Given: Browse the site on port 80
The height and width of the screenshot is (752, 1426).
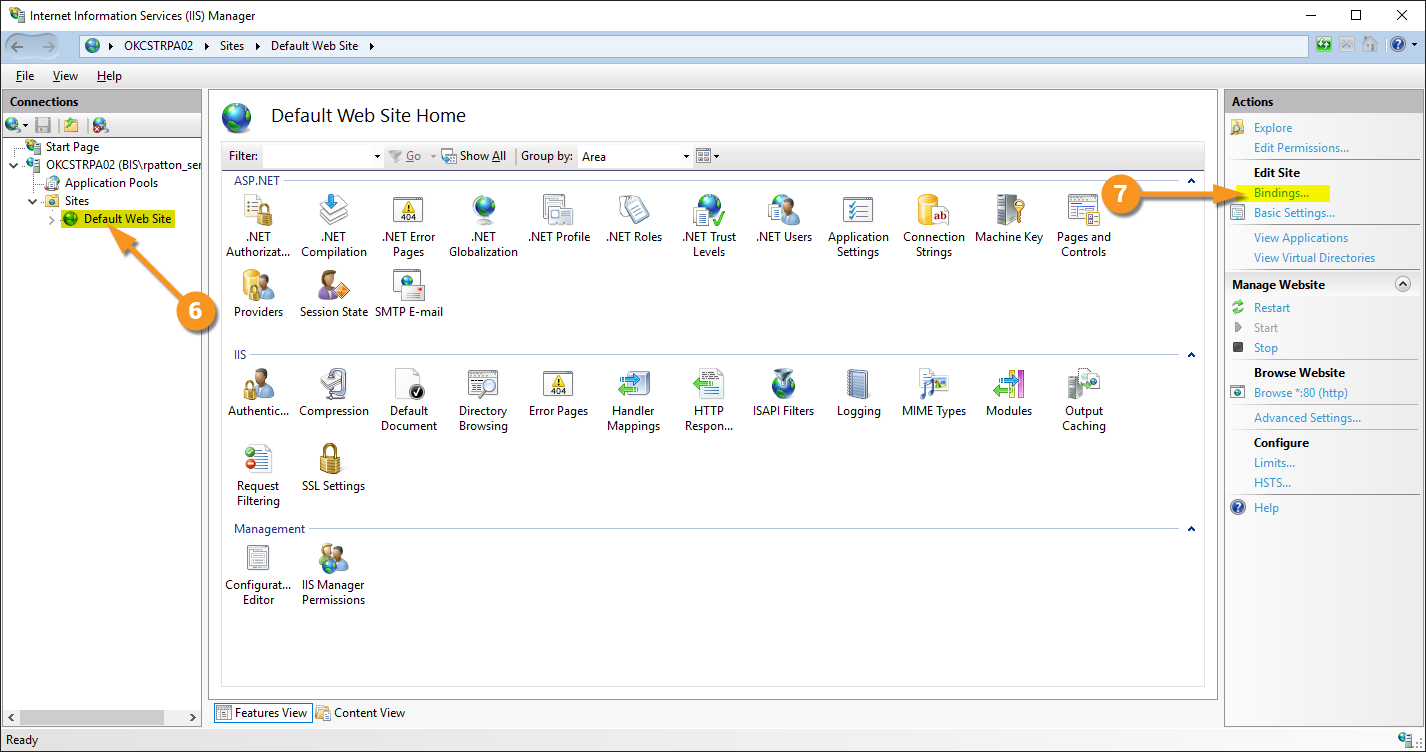Looking at the screenshot, I should (1301, 393).
